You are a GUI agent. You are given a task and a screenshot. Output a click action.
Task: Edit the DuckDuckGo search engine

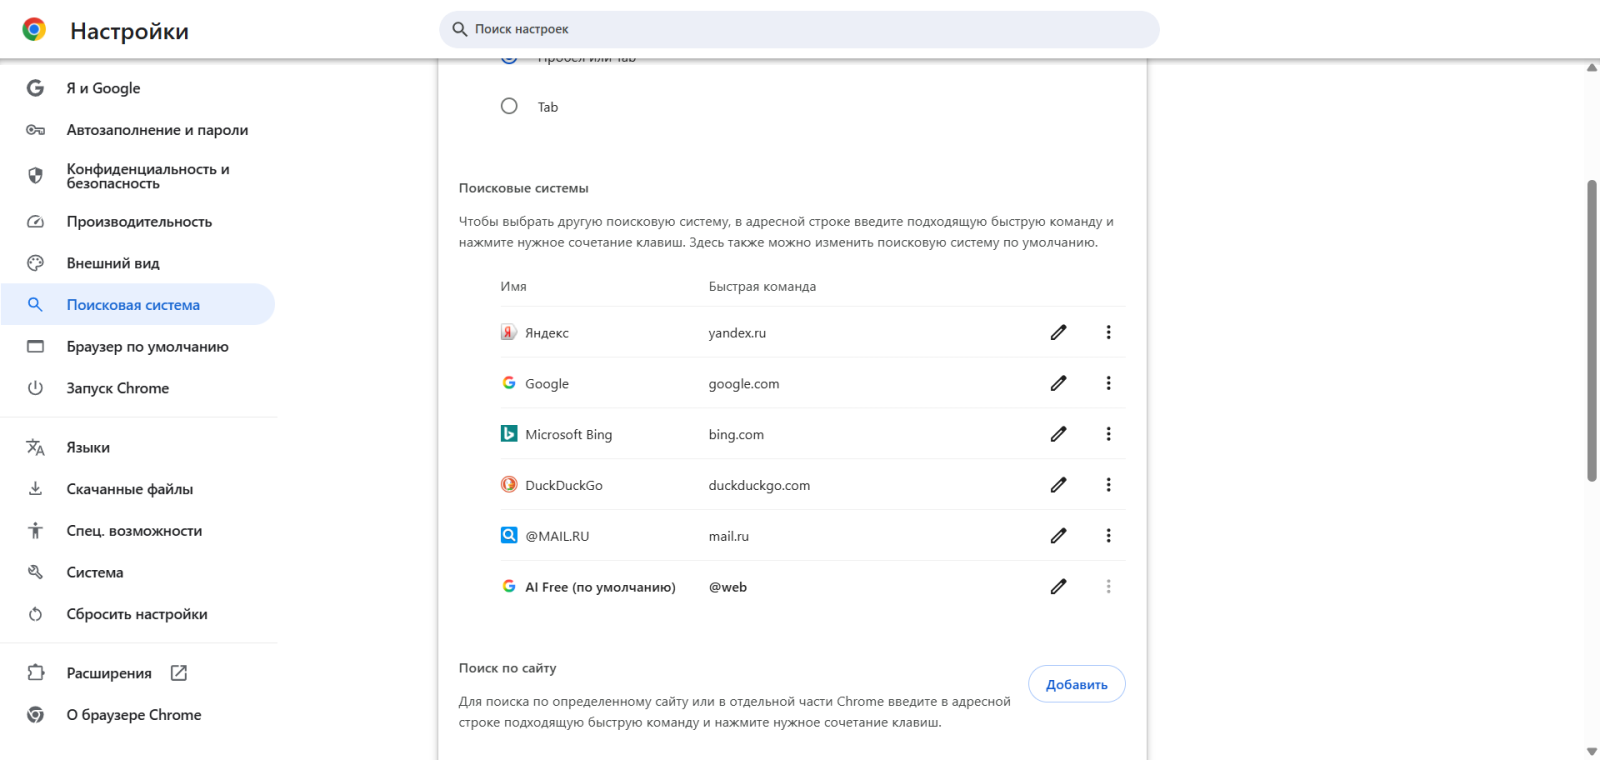pos(1058,485)
